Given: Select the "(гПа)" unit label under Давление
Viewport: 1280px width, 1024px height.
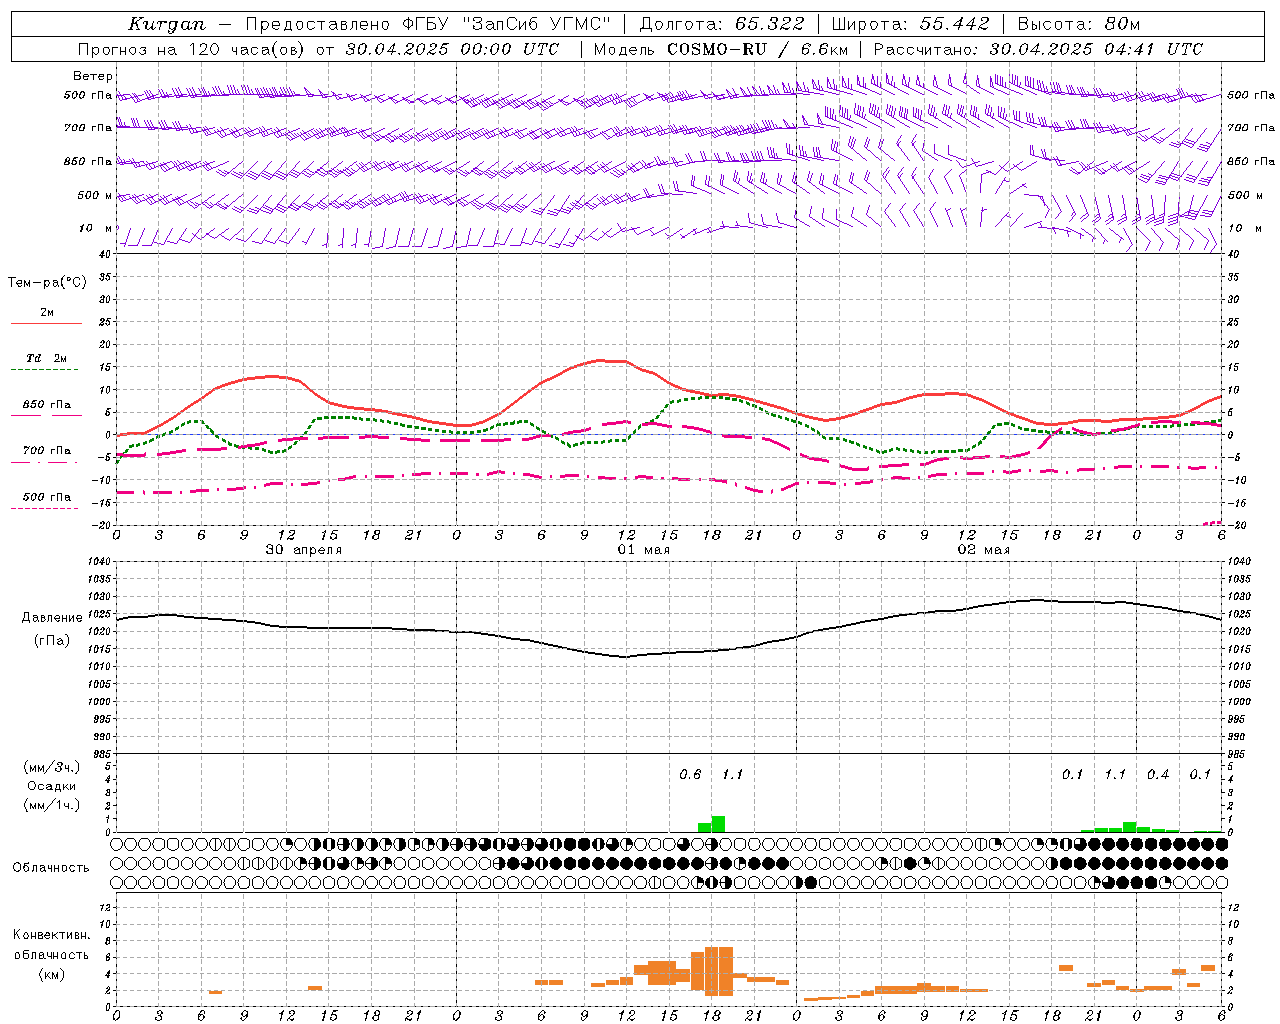Looking at the screenshot, I should click(52, 641).
